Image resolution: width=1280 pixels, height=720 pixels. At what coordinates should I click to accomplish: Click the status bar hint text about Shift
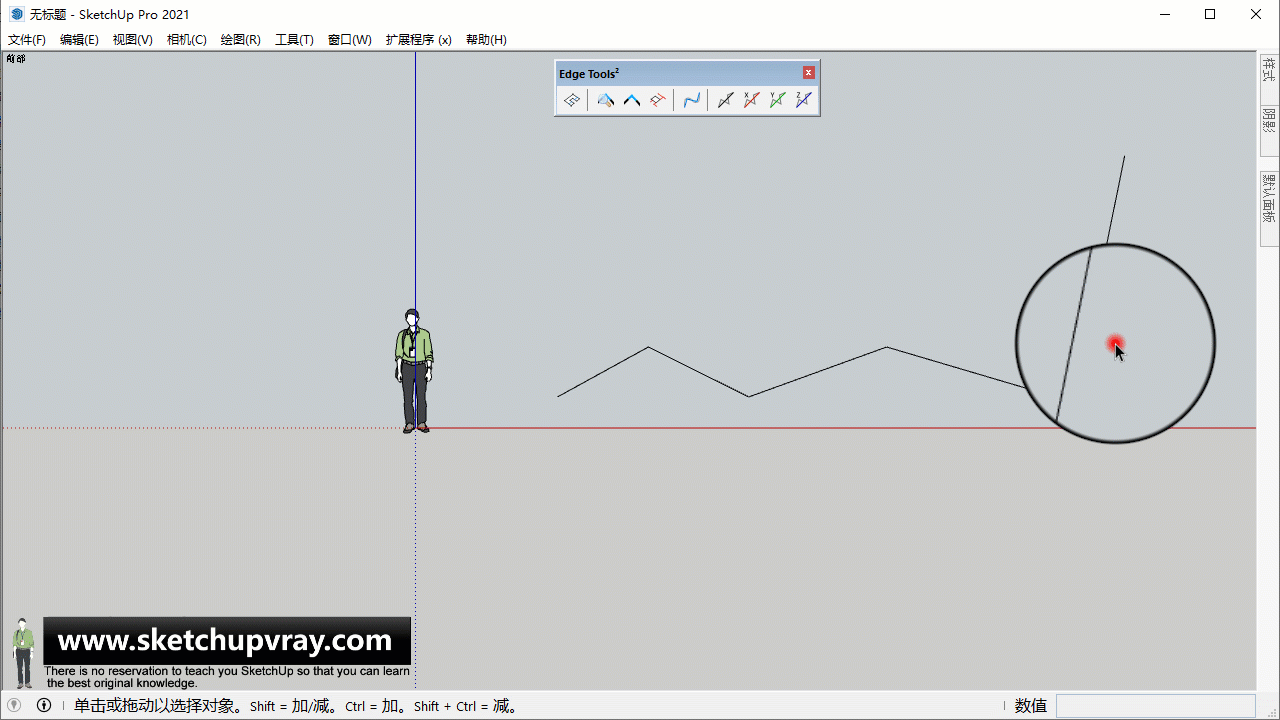click(296, 706)
